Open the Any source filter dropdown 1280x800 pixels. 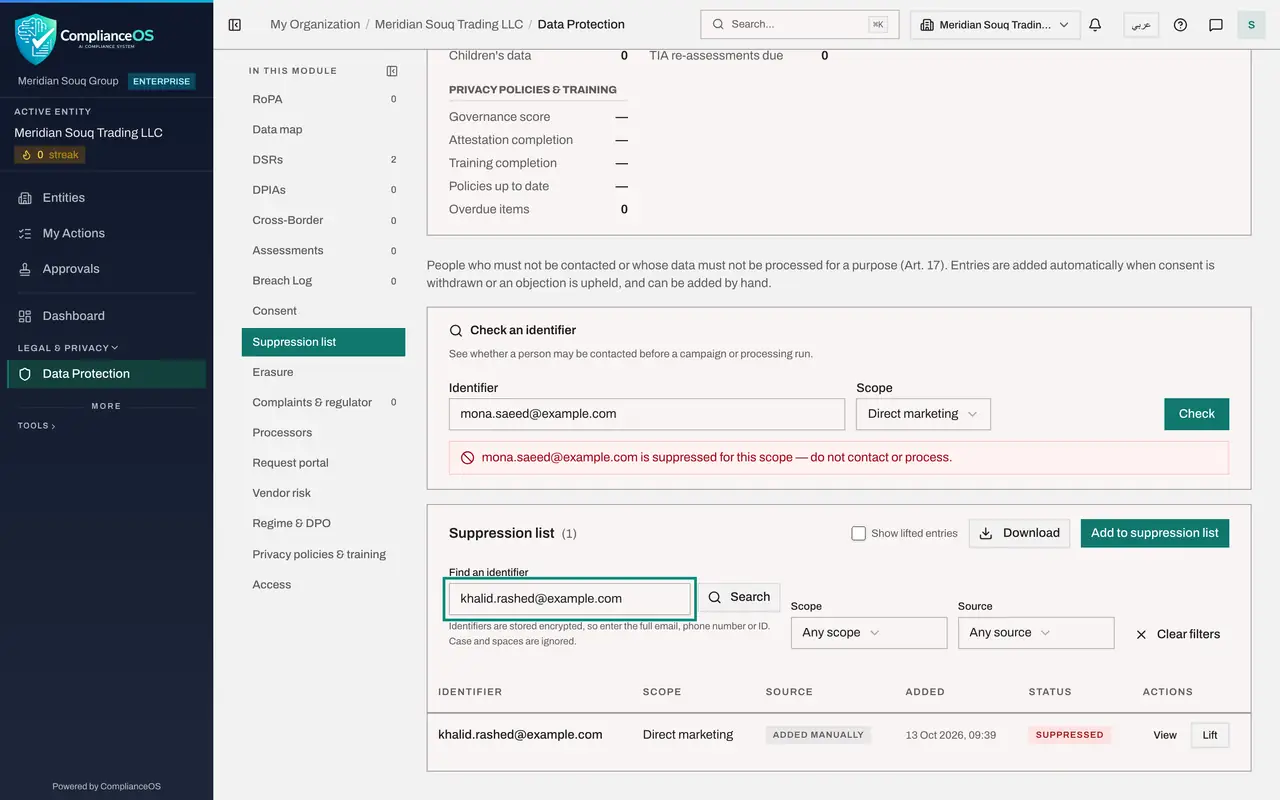pyautogui.click(x=1035, y=633)
